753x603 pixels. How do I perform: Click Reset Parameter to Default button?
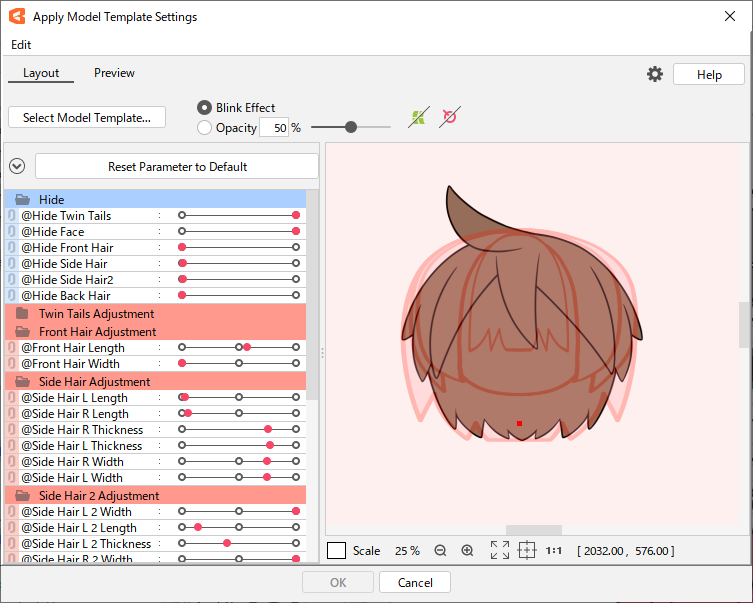coord(177,166)
